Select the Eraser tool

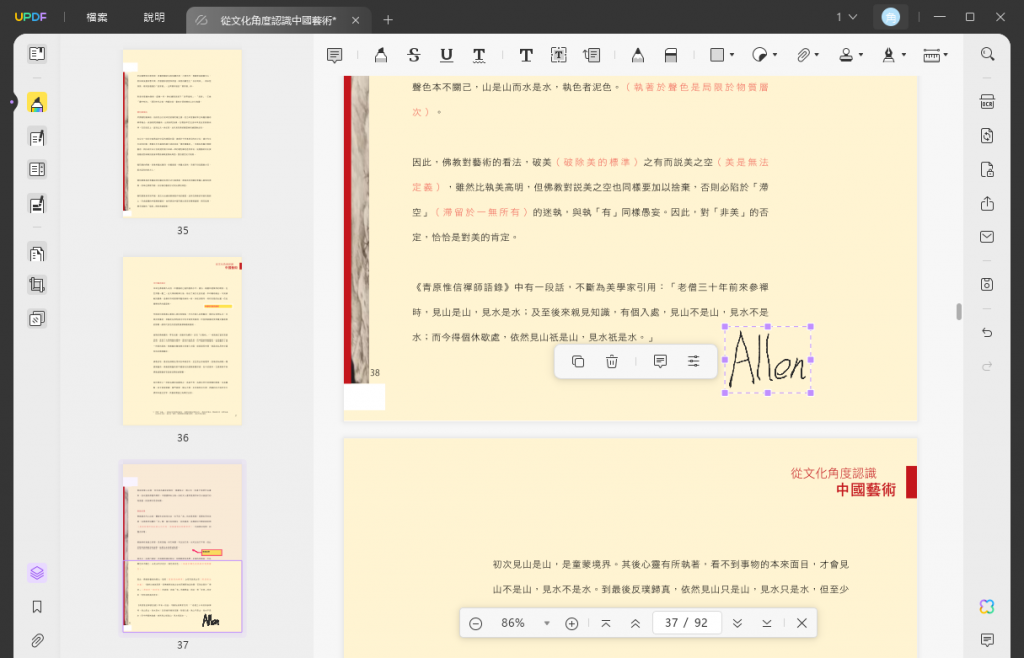point(671,55)
